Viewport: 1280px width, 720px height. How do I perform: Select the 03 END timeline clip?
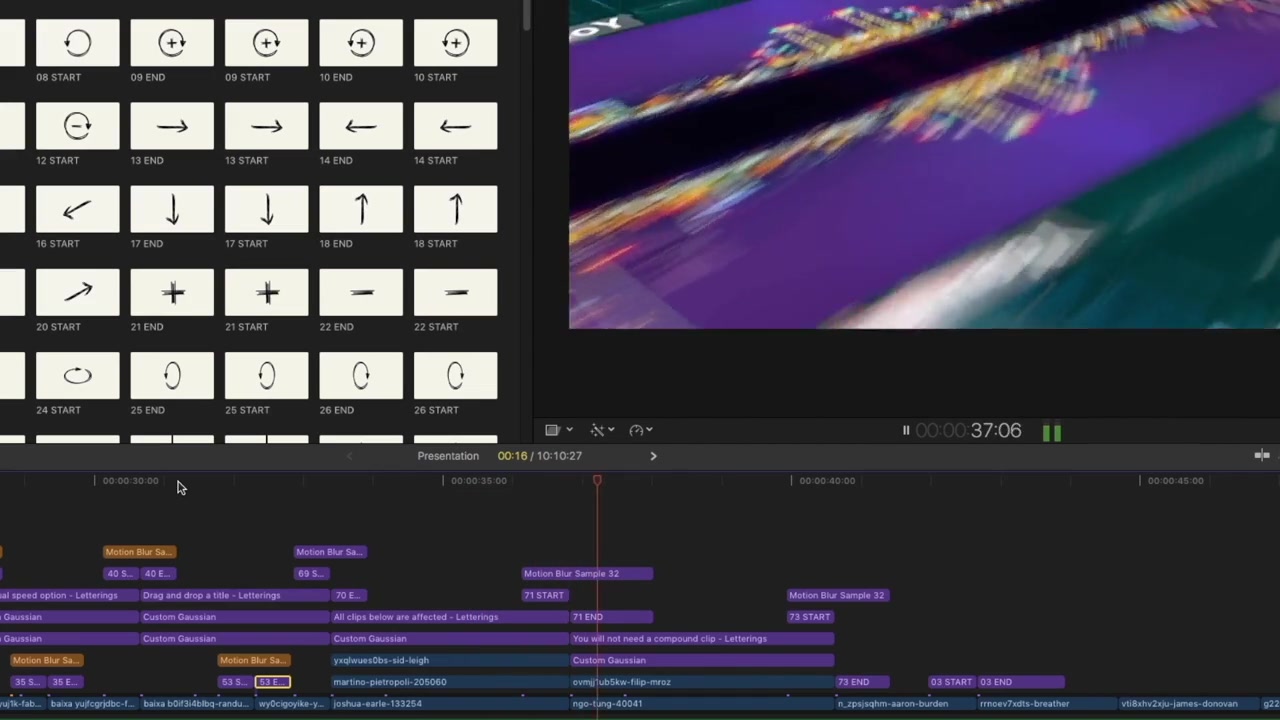[1020, 682]
